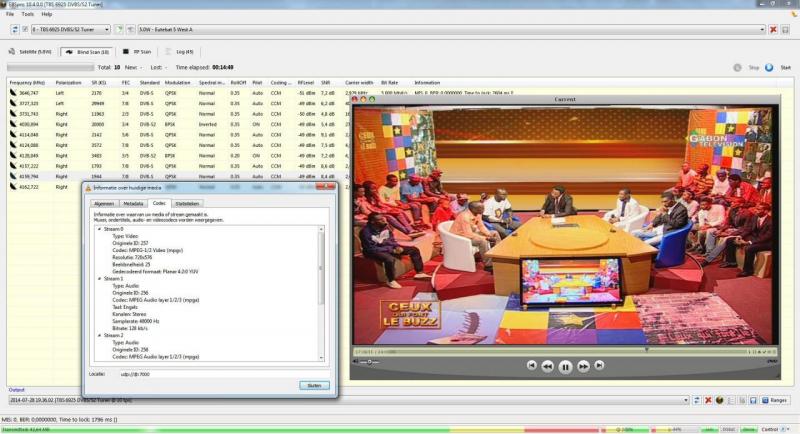Screen dimensions: 800x434
Task: Open the Codec tab in media info
Action: tap(159, 203)
